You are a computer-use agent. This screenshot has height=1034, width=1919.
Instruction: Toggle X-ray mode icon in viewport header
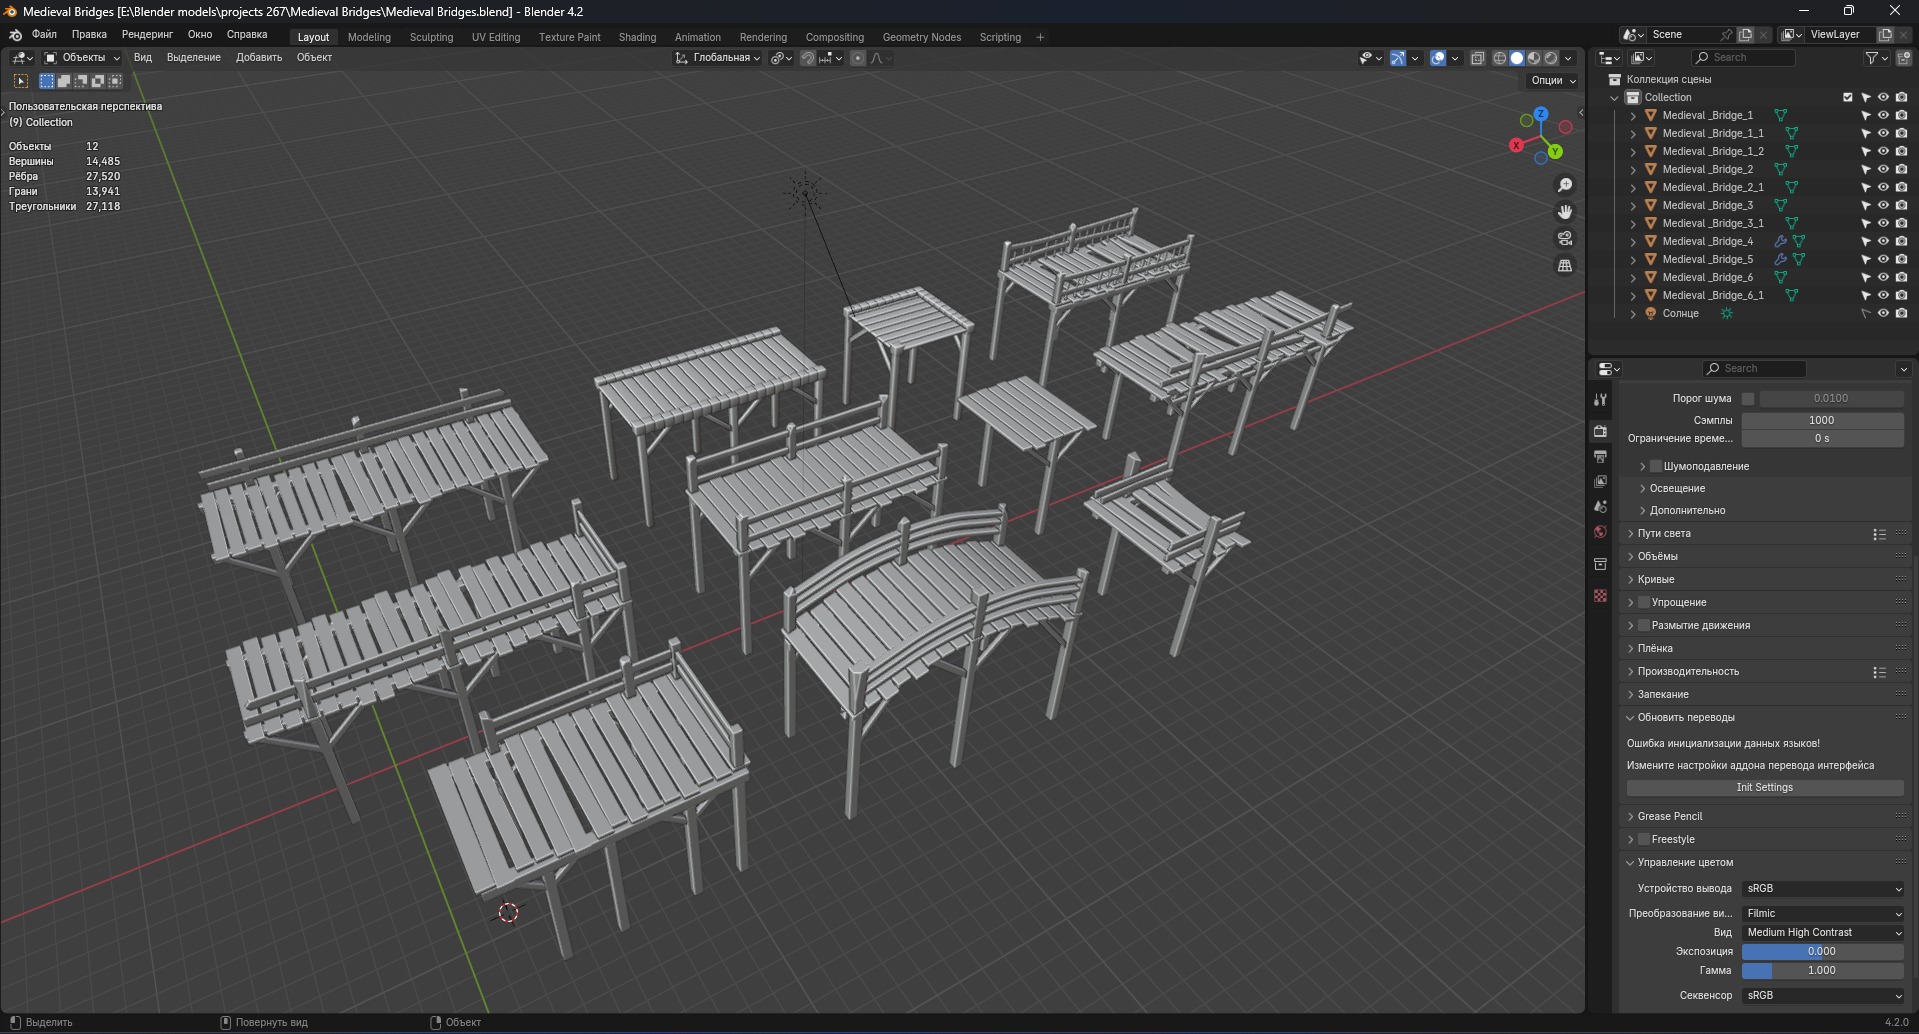click(x=1478, y=58)
